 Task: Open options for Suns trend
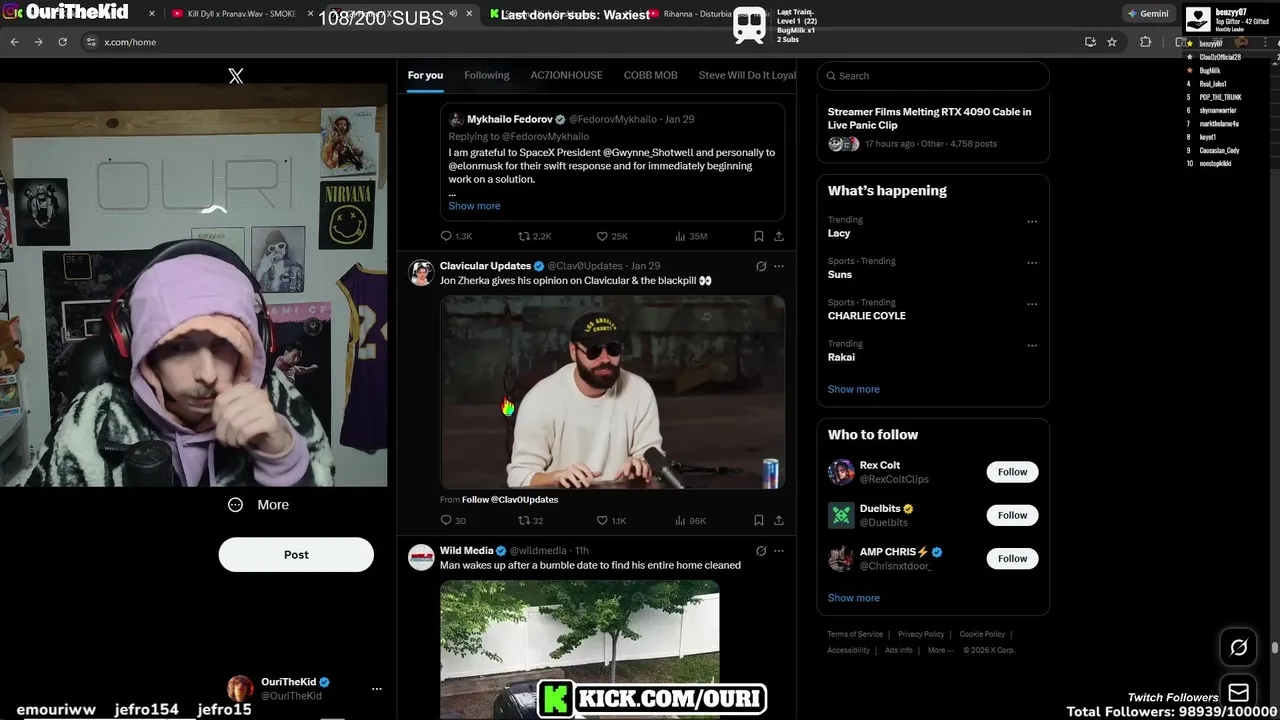pos(1032,263)
